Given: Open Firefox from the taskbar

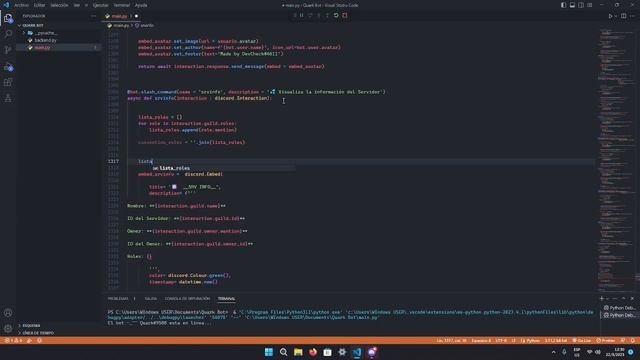Looking at the screenshot, I should (x=313, y=352).
